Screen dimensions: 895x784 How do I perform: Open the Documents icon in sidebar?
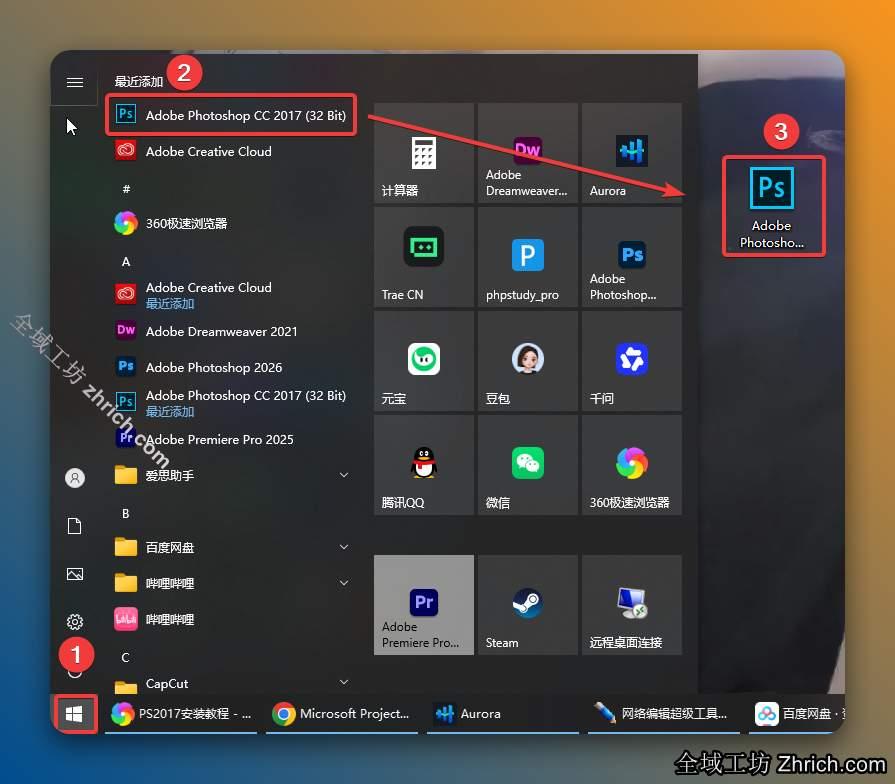(75, 526)
